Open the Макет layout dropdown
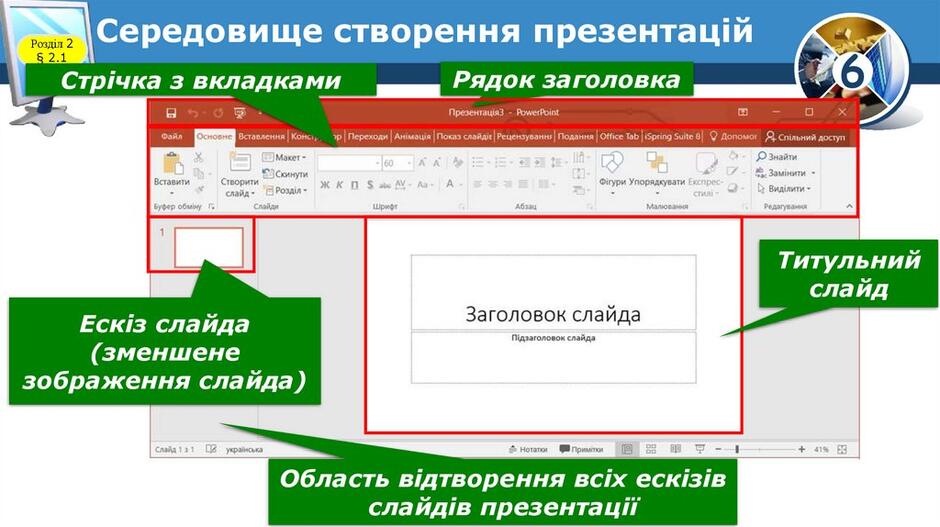 tap(285, 158)
